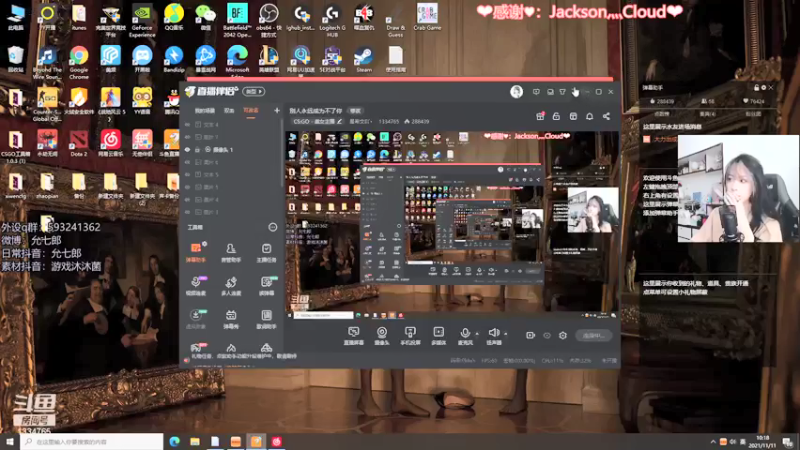The image size is (800, 450).
Task: Open the 视频连麦 tool
Action: point(195,286)
